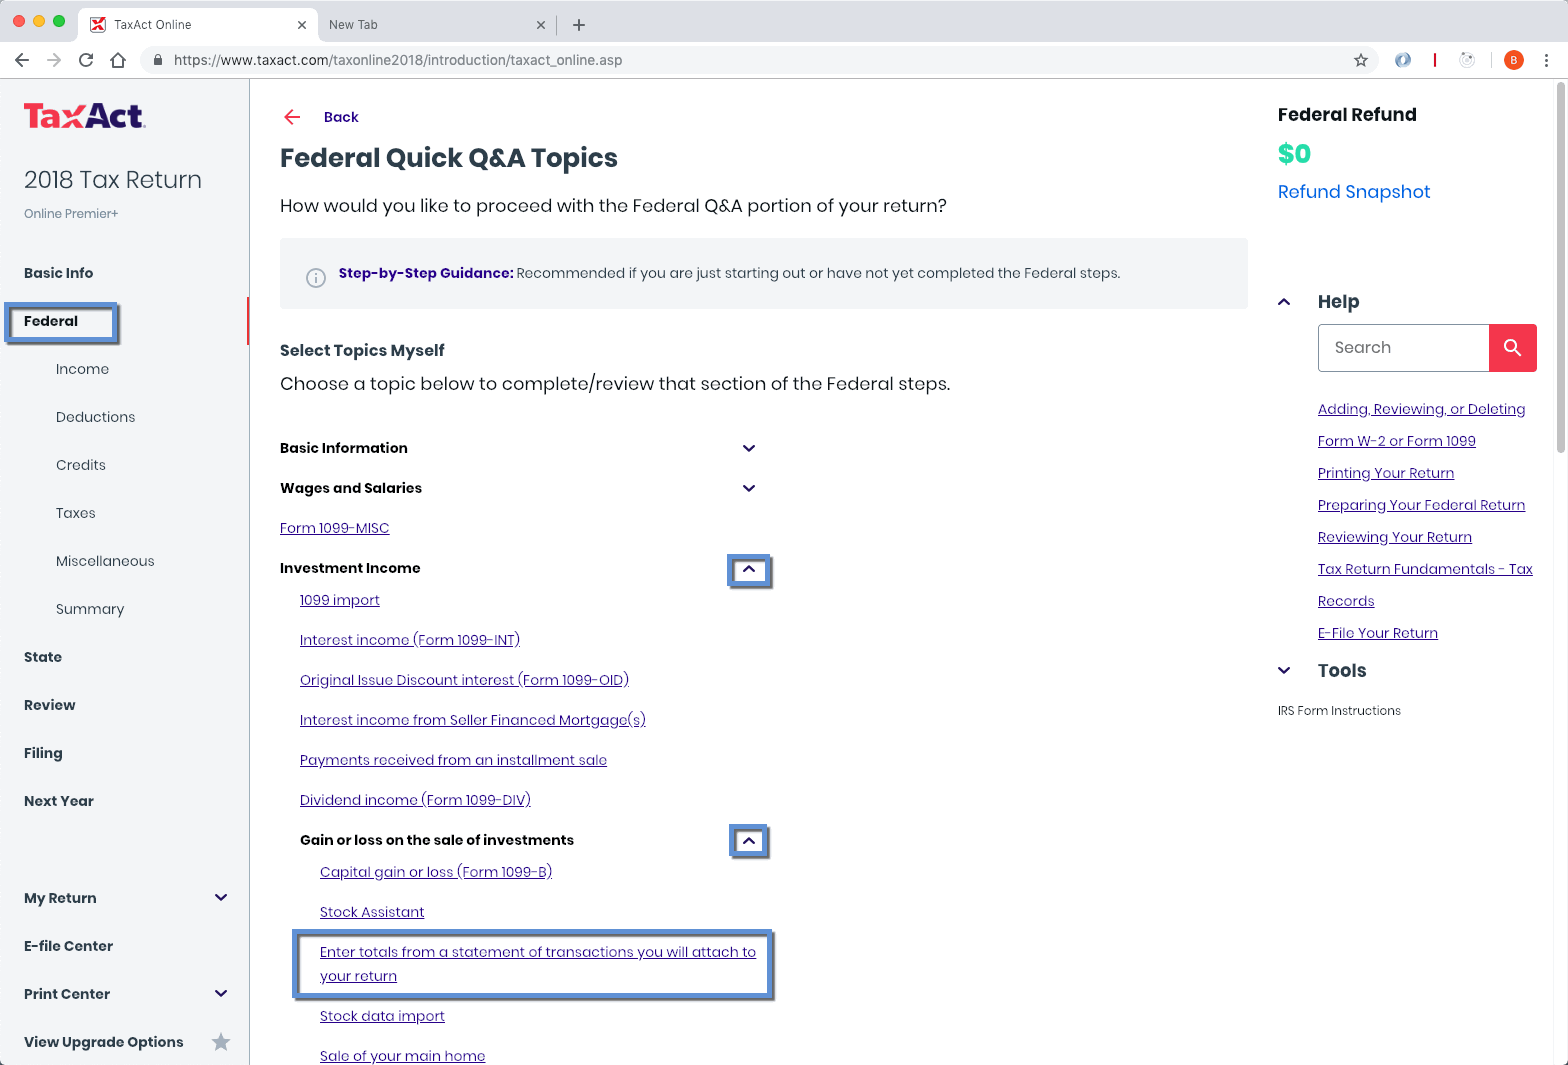The image size is (1568, 1065).
Task: Click the browser address bar
Action: pos(760,60)
